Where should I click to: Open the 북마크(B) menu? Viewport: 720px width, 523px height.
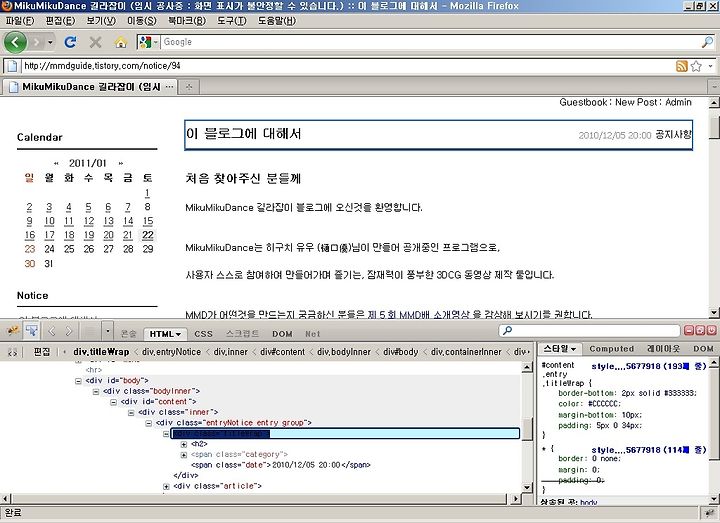pyautogui.click(x=187, y=21)
